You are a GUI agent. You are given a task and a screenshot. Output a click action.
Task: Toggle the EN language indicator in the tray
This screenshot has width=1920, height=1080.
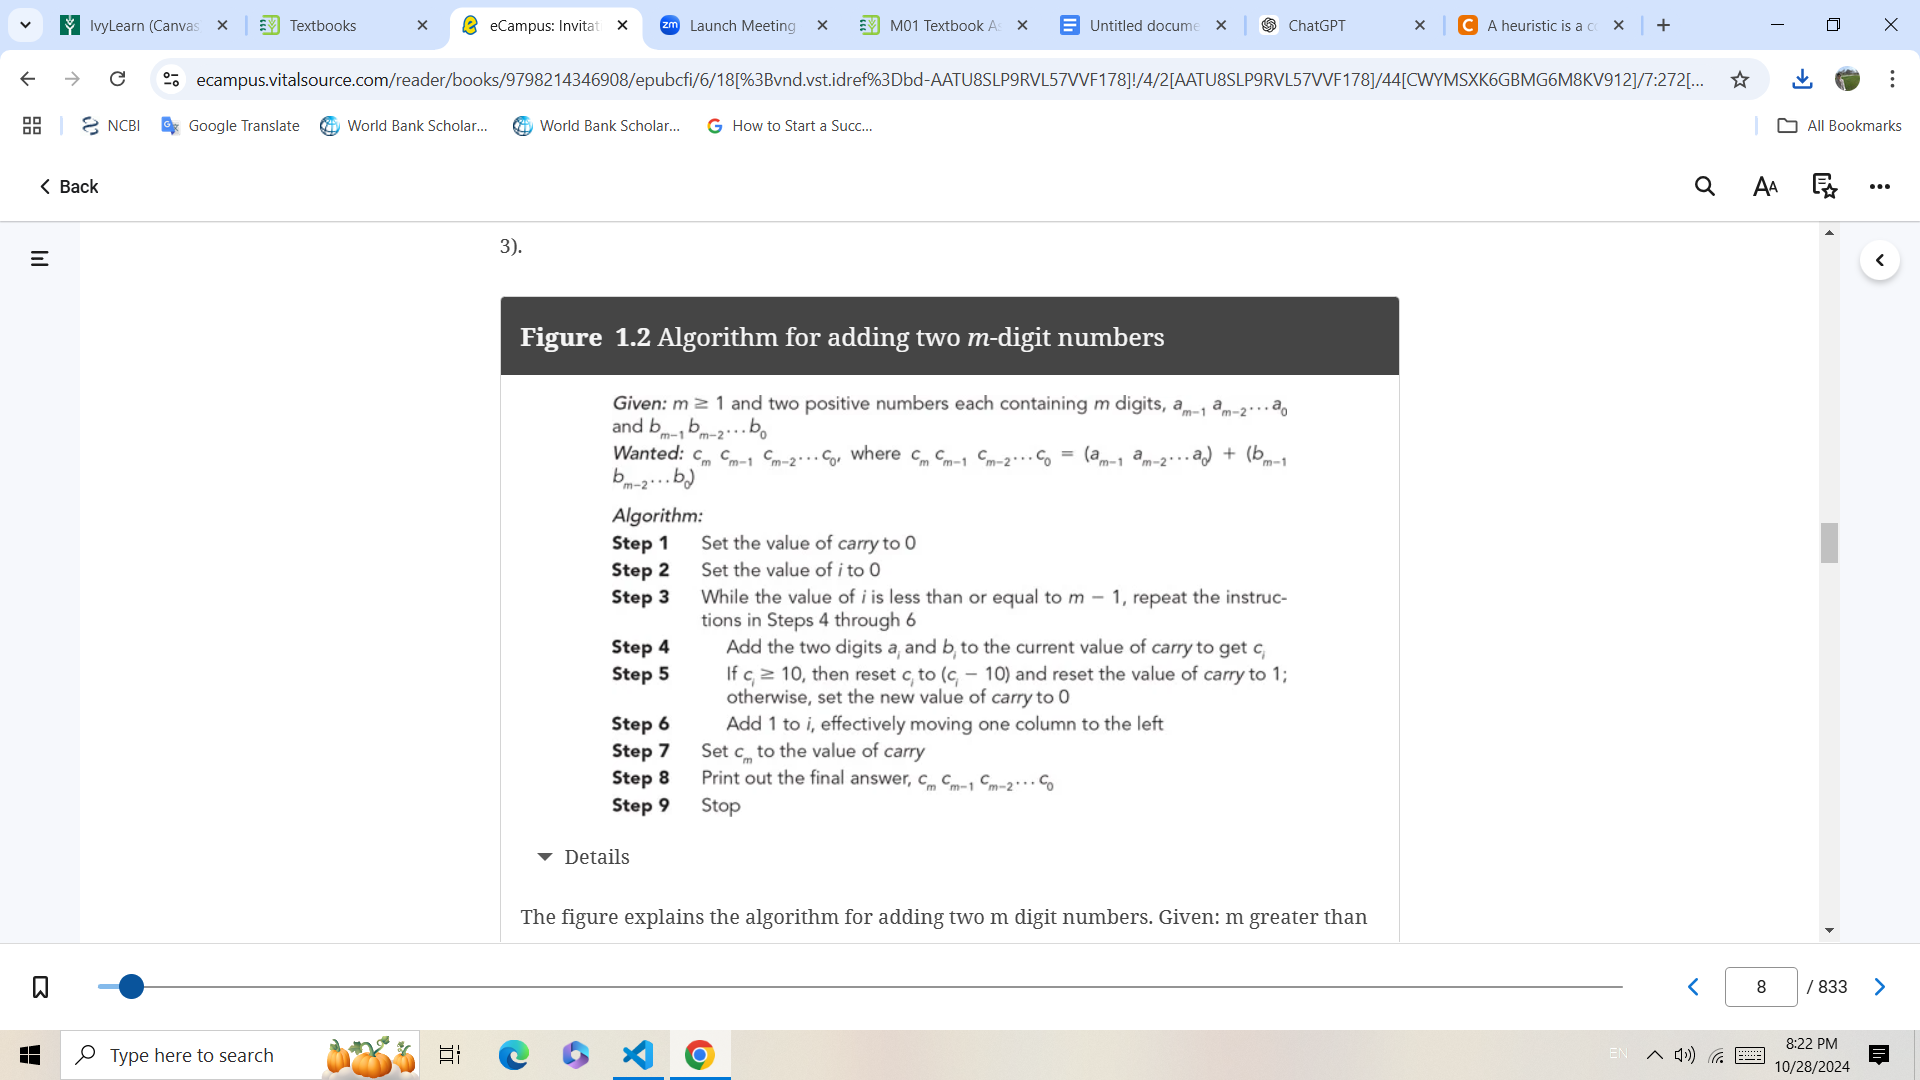click(x=1619, y=1054)
